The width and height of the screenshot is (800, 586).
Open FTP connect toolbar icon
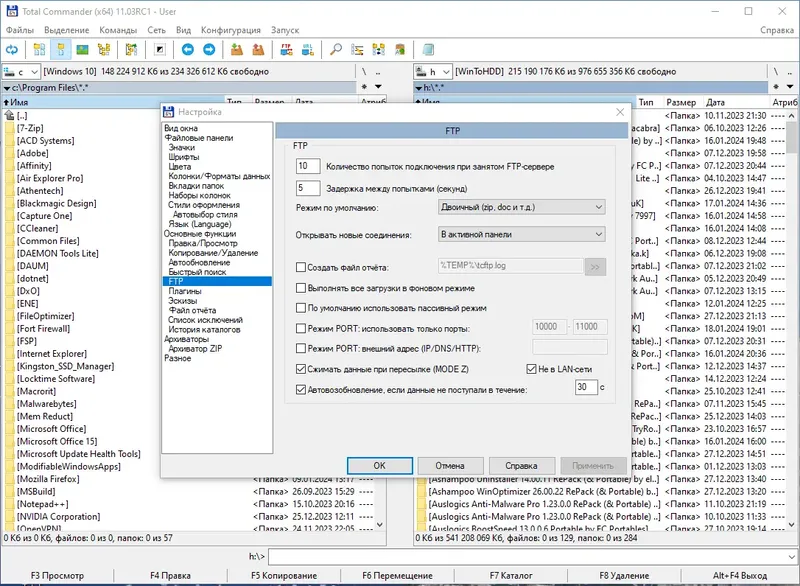click(286, 49)
